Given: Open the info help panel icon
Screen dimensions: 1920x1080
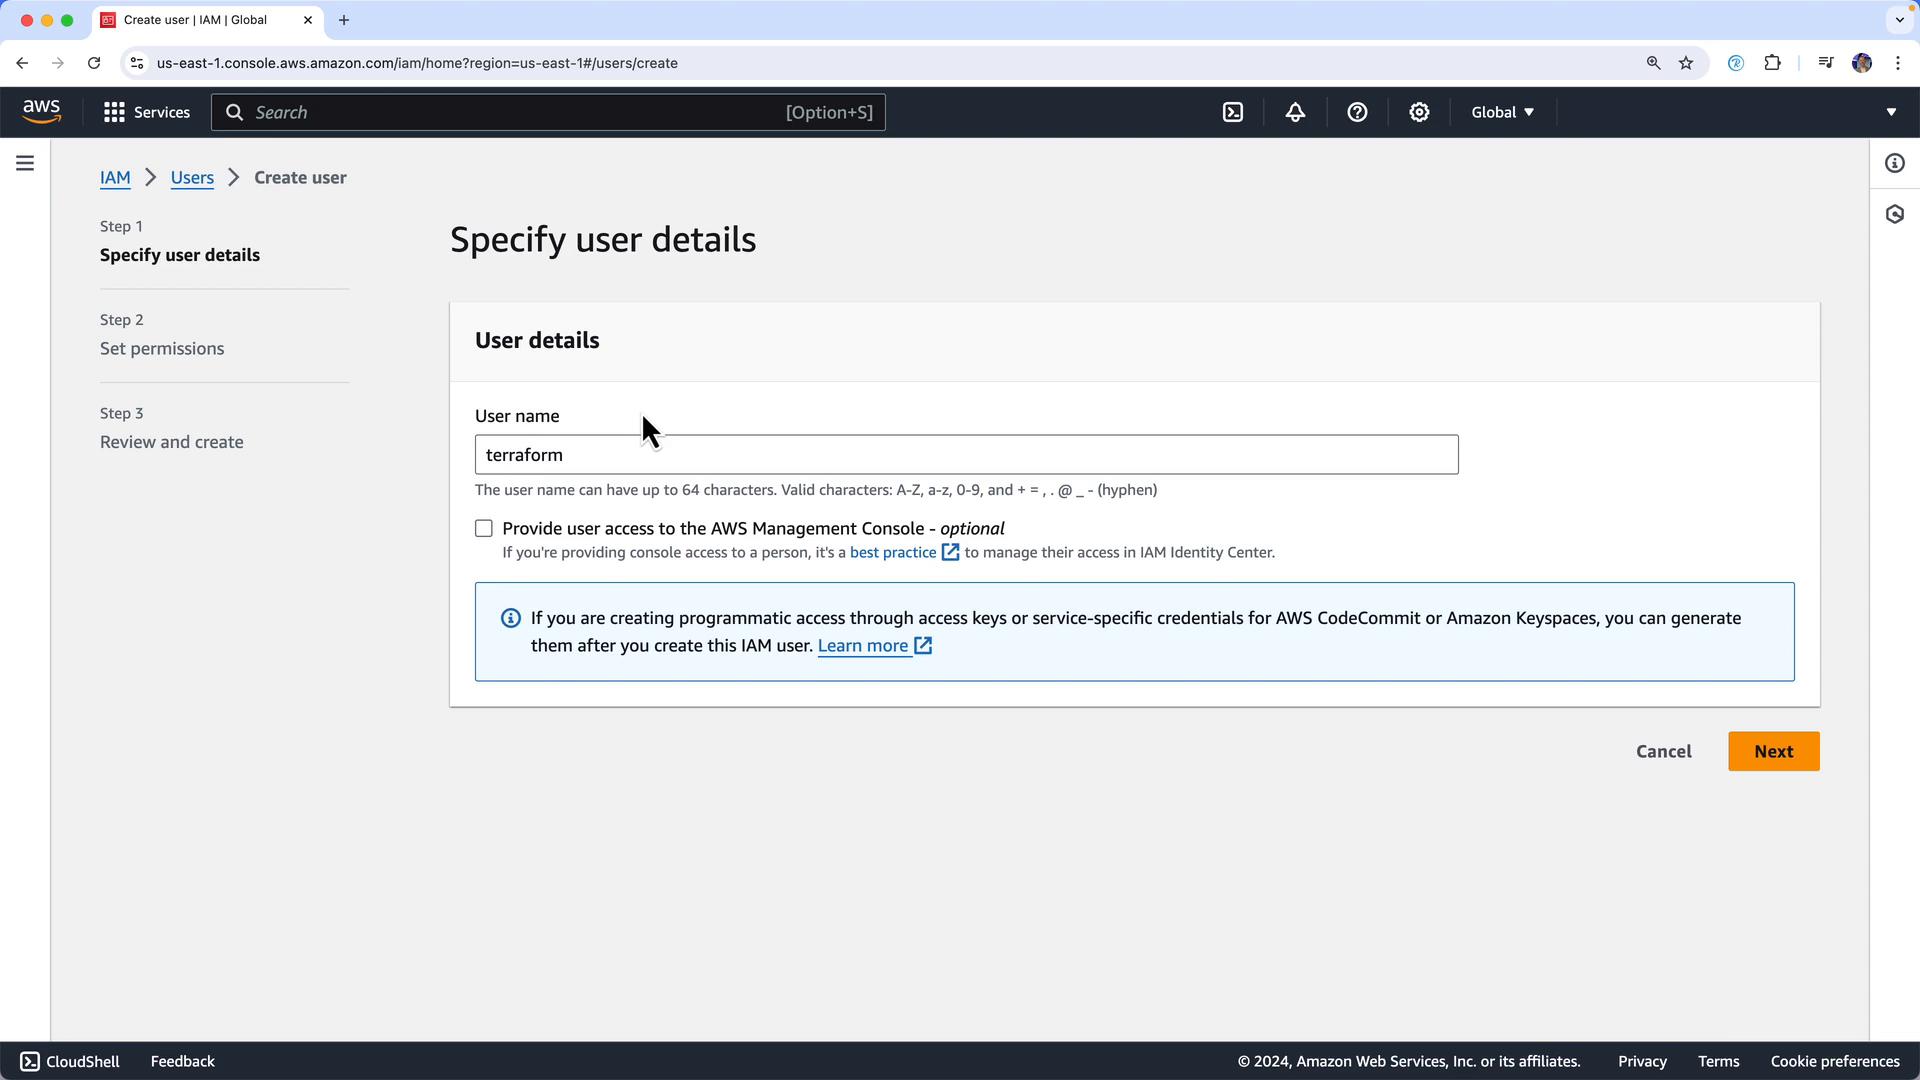Looking at the screenshot, I should click(1895, 163).
